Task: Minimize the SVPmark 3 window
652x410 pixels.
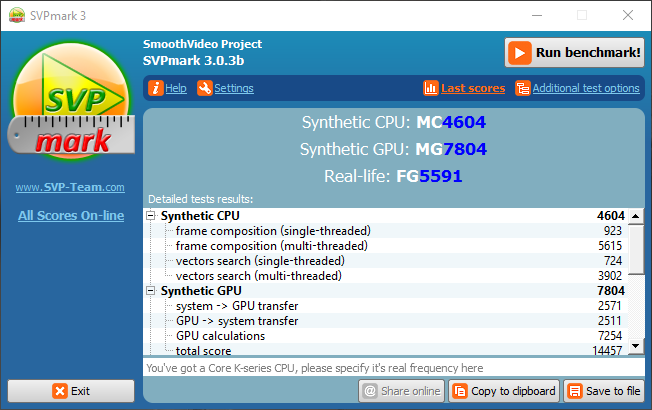Action: (x=537, y=15)
